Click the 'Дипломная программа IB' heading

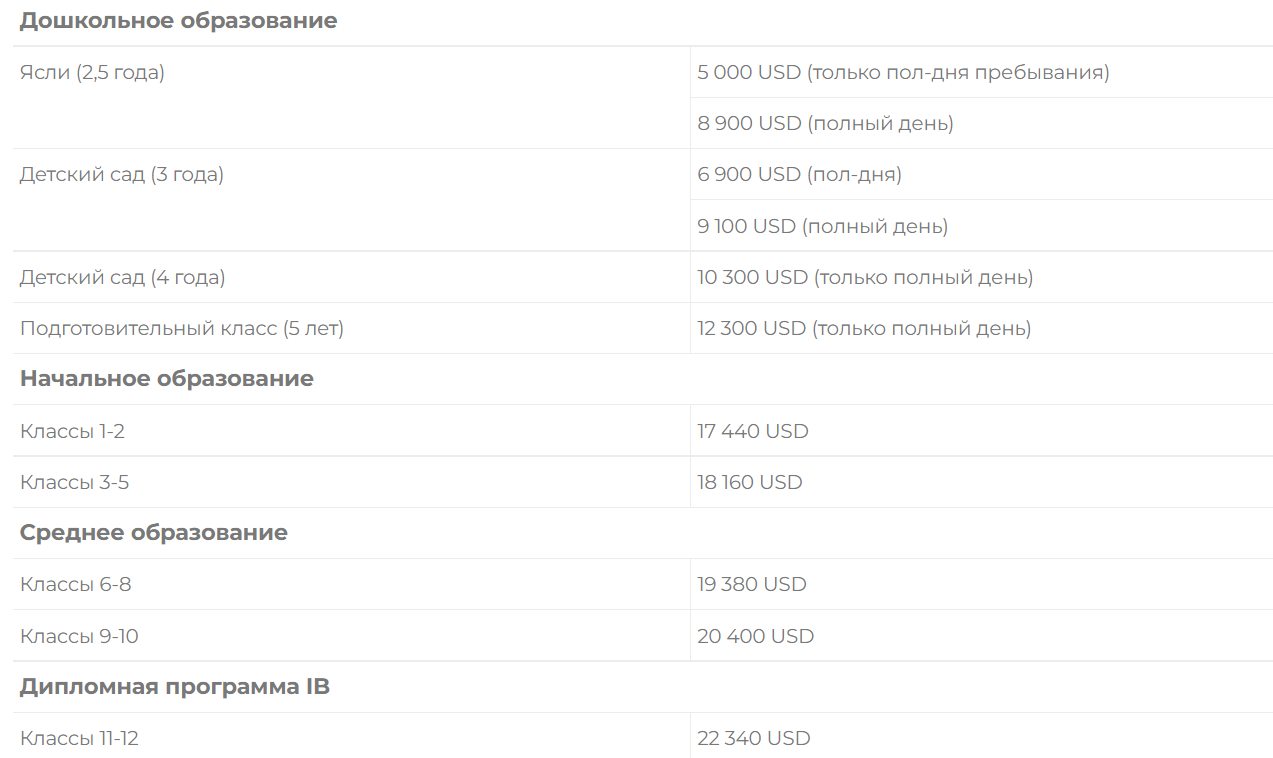(174, 687)
